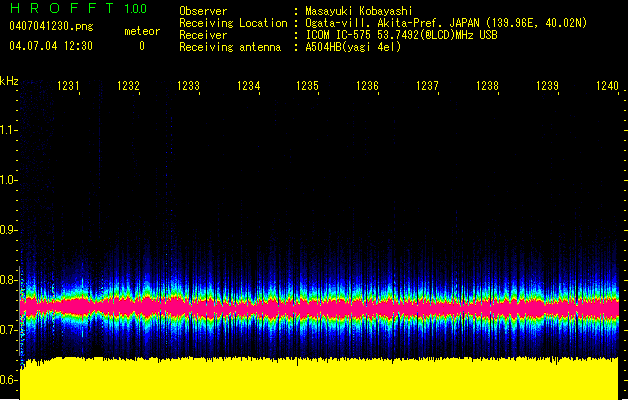
Task: Click the kHz axis unit label
Action: coord(9,81)
